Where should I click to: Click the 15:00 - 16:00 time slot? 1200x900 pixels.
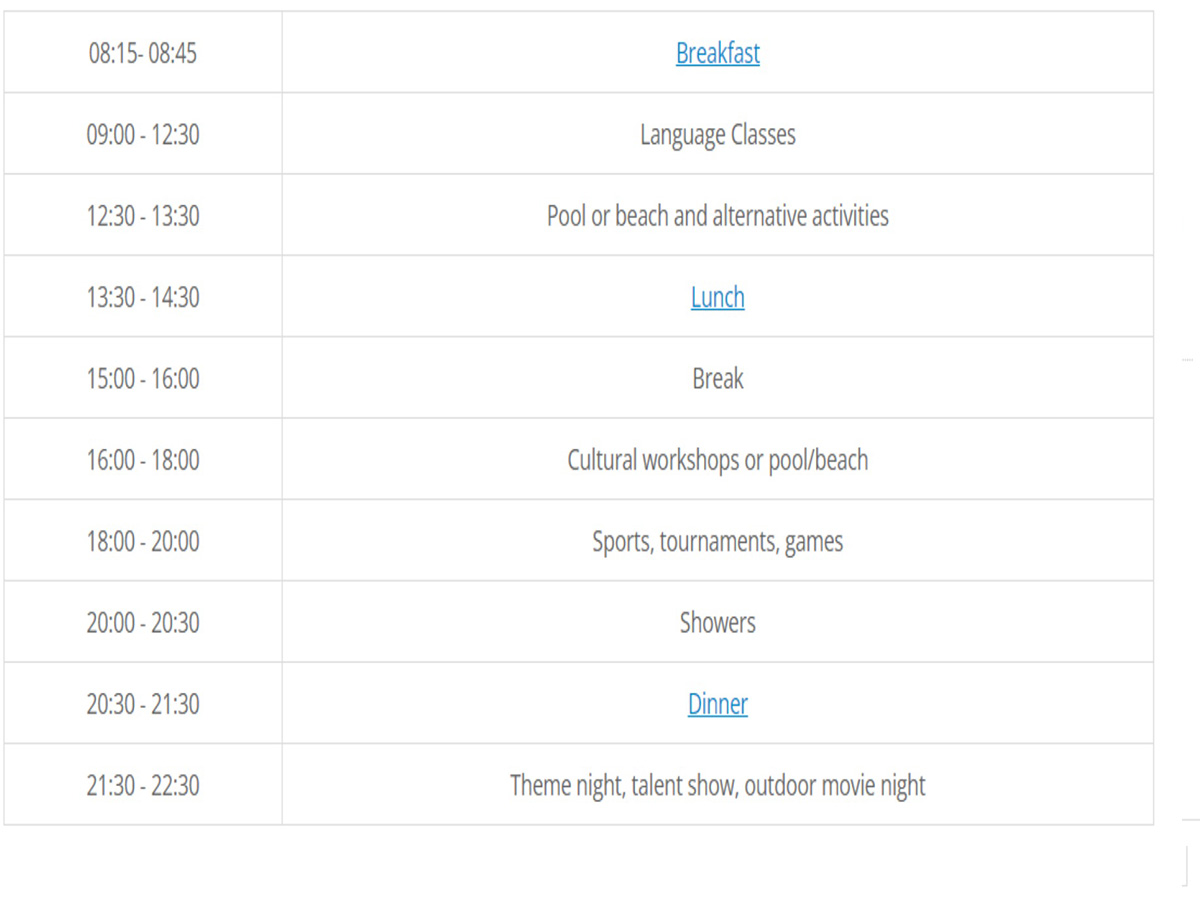(x=143, y=379)
